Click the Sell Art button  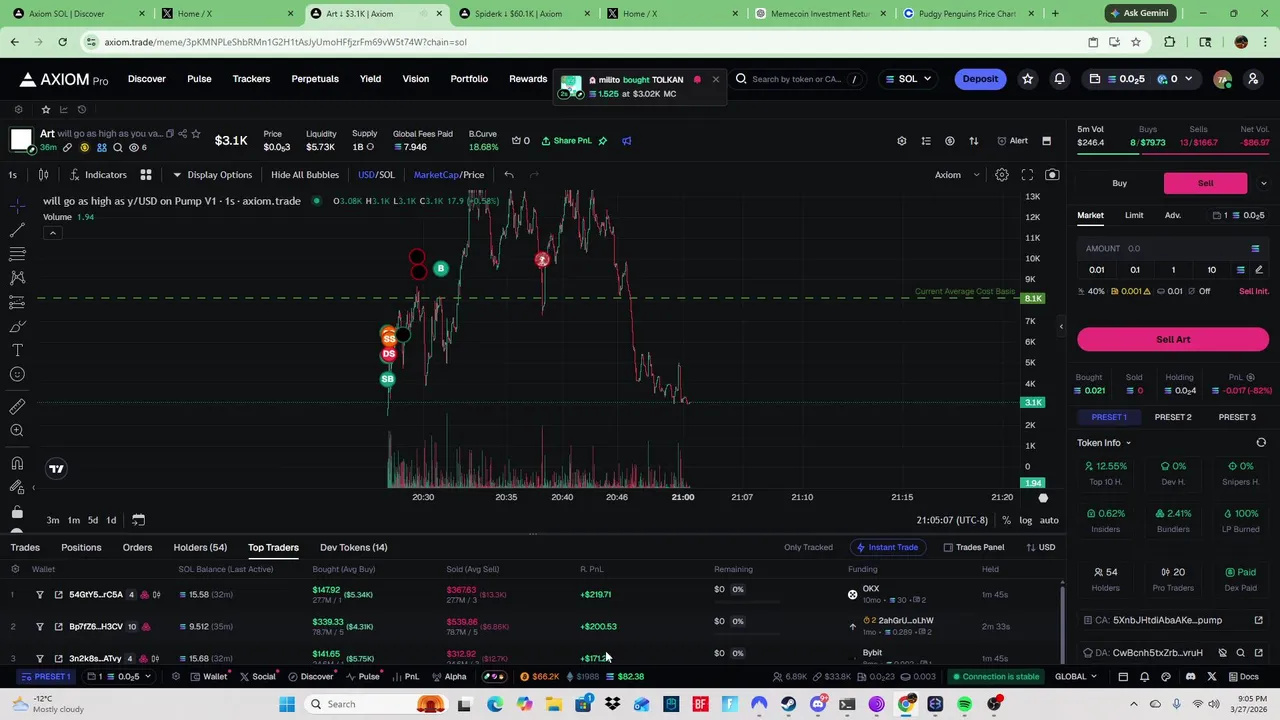(x=1173, y=339)
